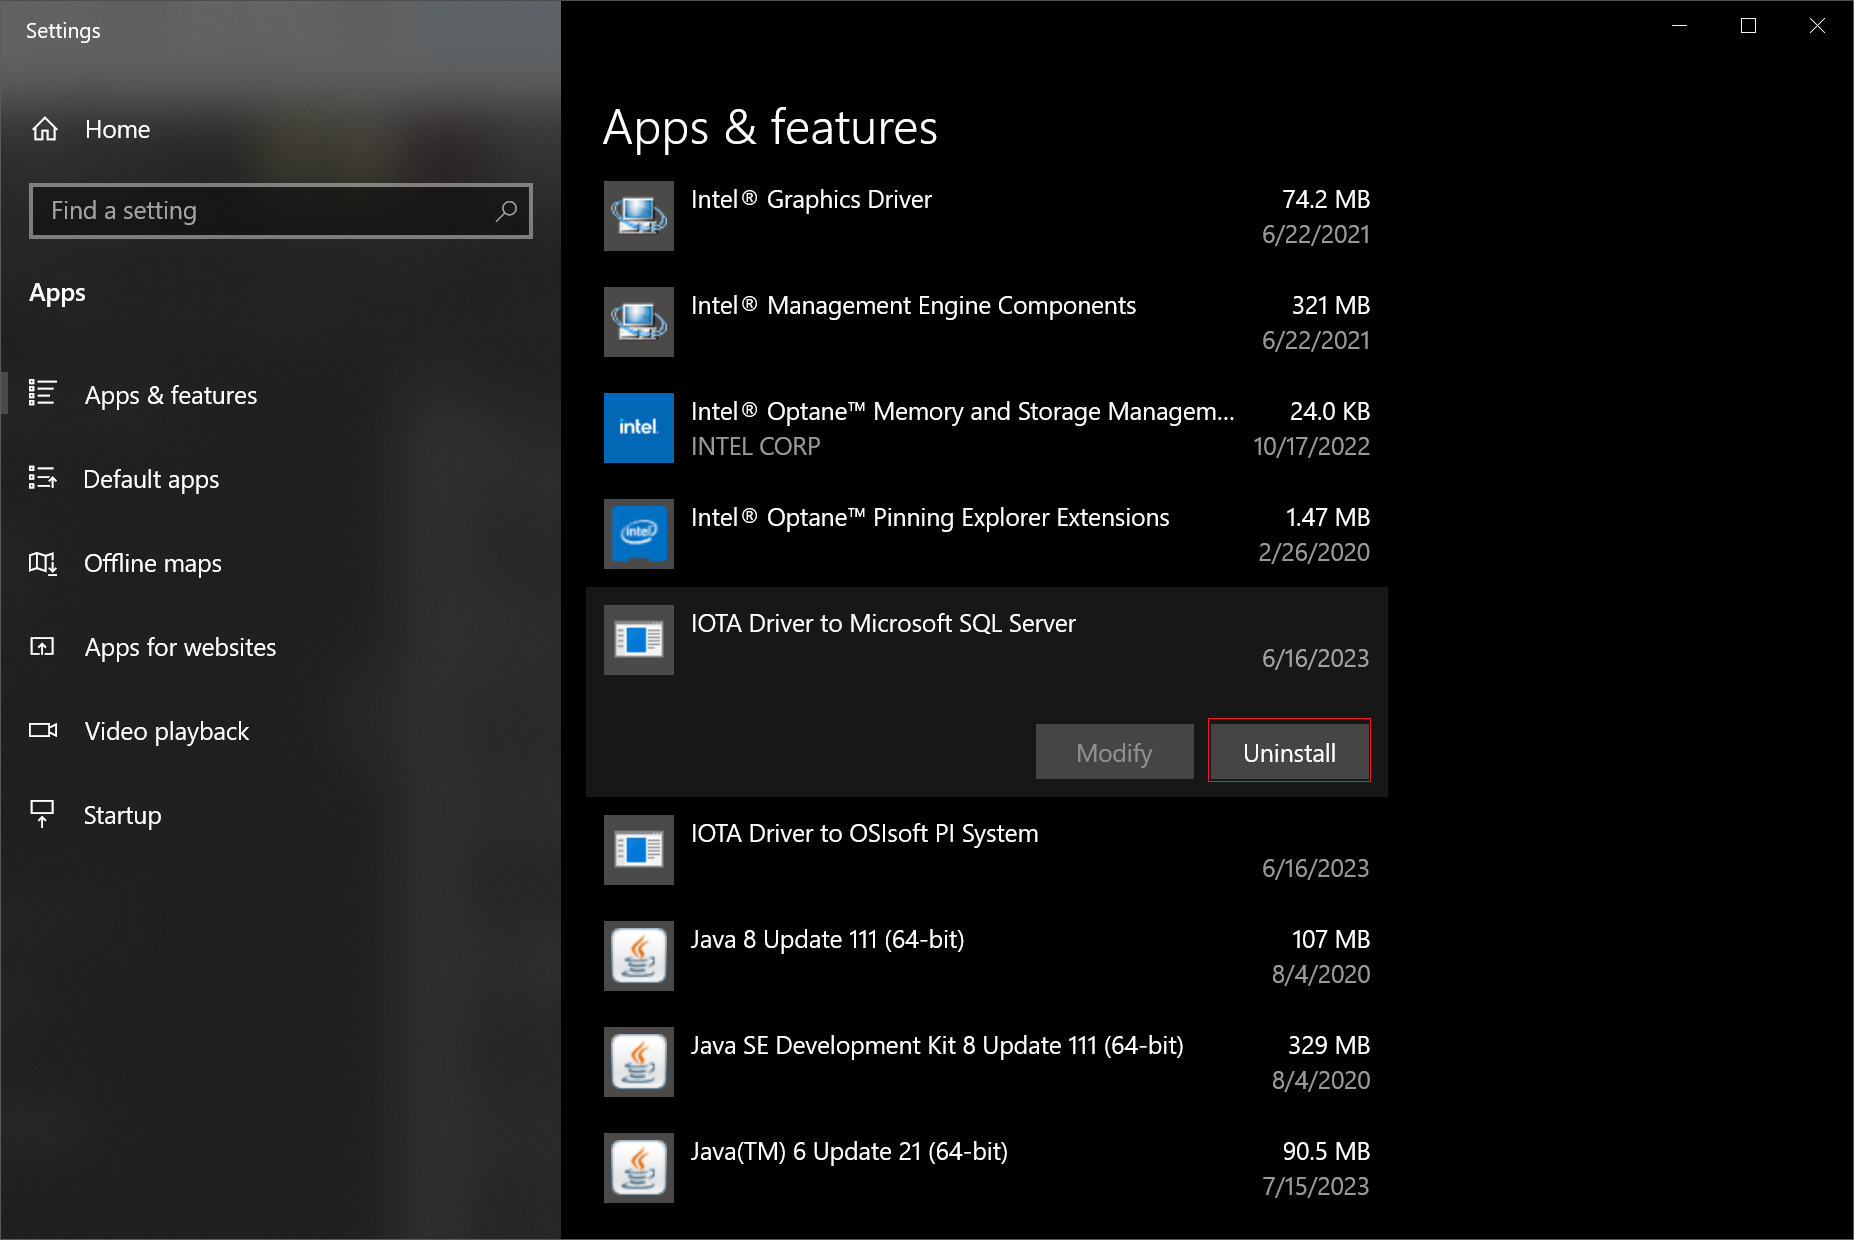Click the Java 8 Update 111 icon
Viewport: 1854px width, 1240px height.
coord(639,956)
